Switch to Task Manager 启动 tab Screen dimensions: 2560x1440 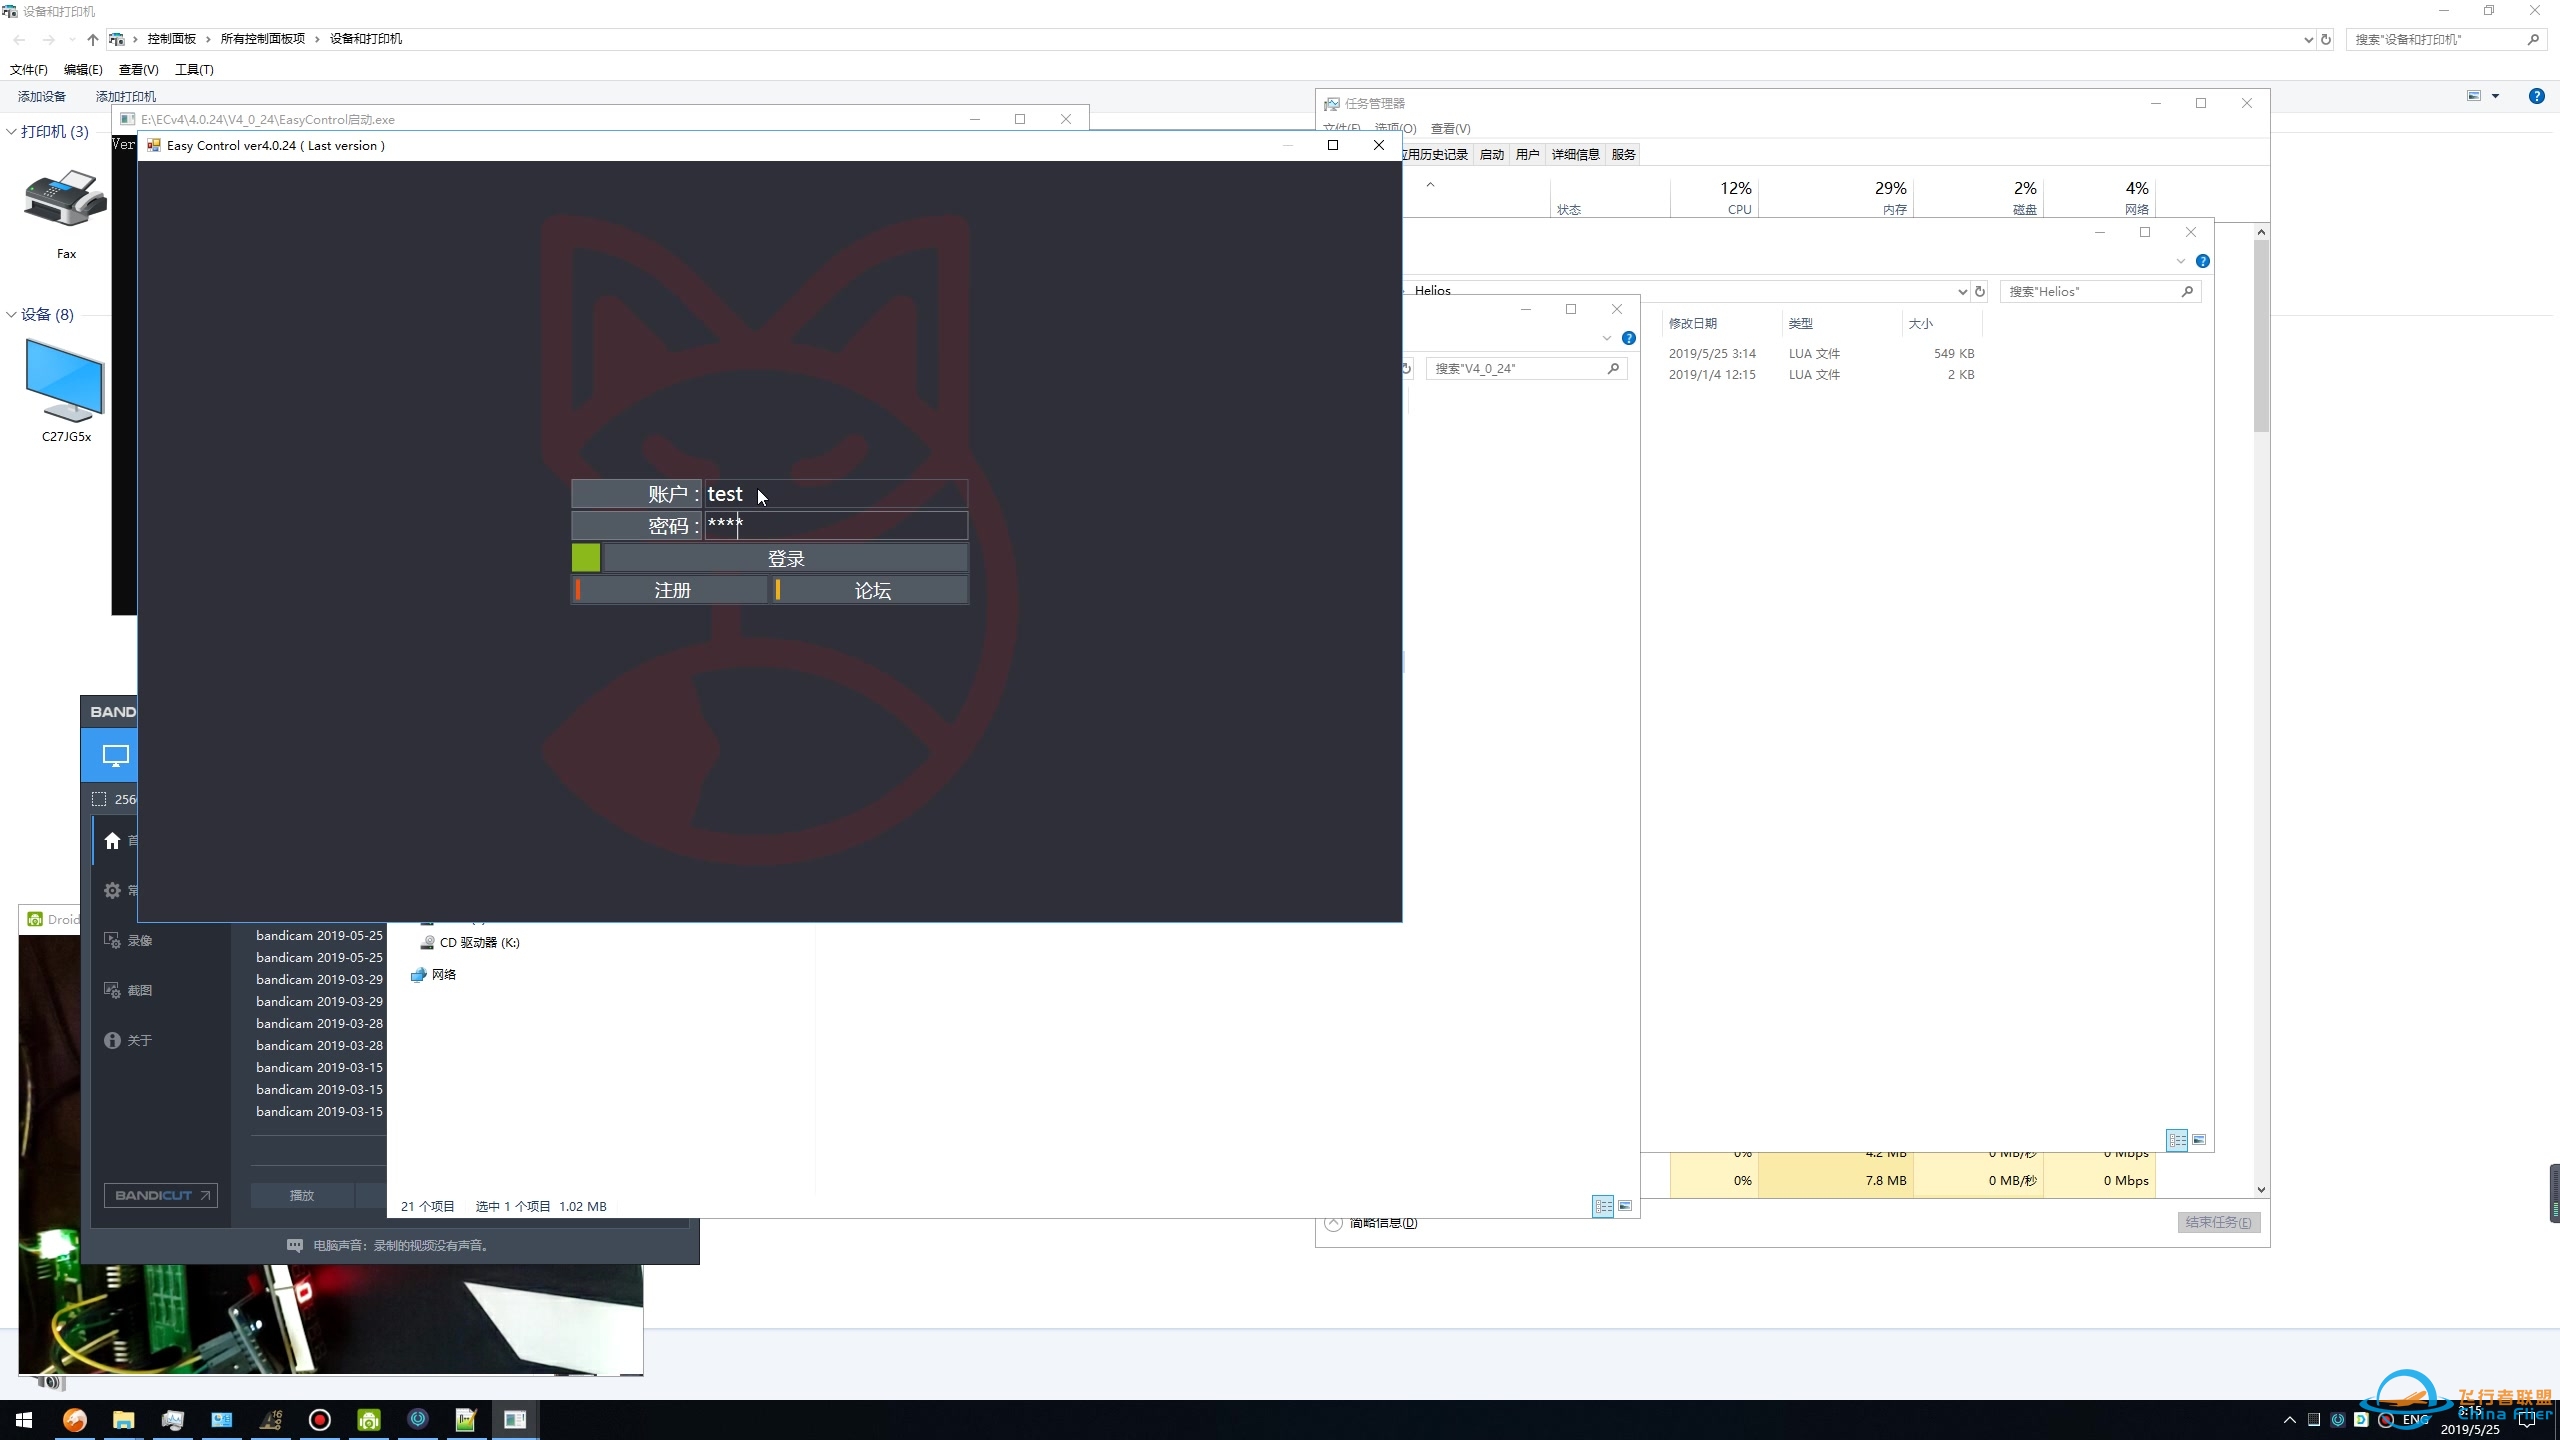[x=1491, y=154]
